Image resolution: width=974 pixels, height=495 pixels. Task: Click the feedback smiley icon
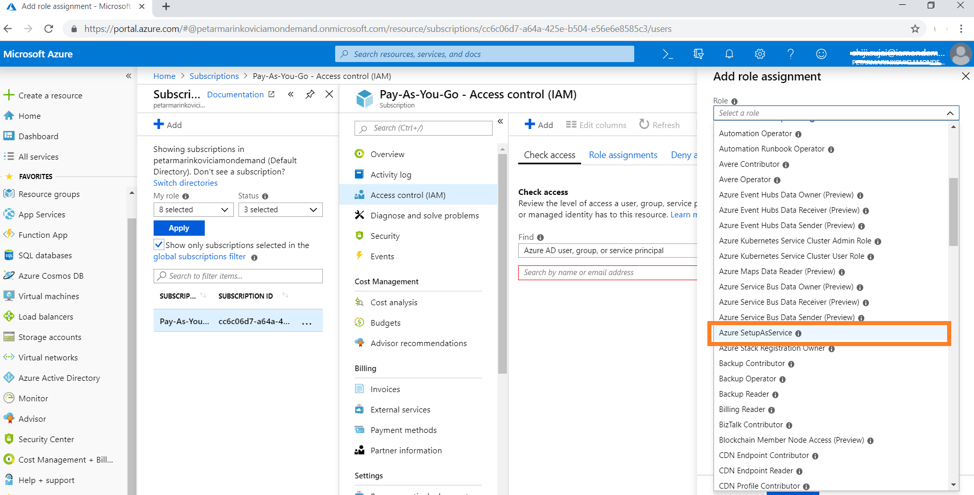(x=821, y=54)
